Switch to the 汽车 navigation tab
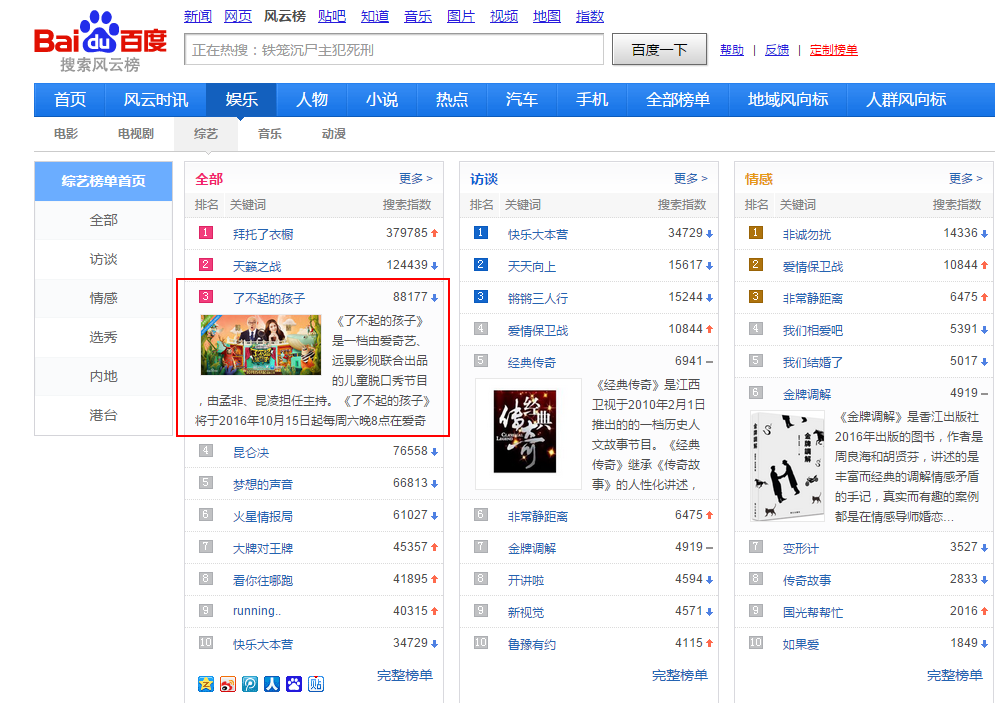Screen dimensions: 1004x703 522,100
